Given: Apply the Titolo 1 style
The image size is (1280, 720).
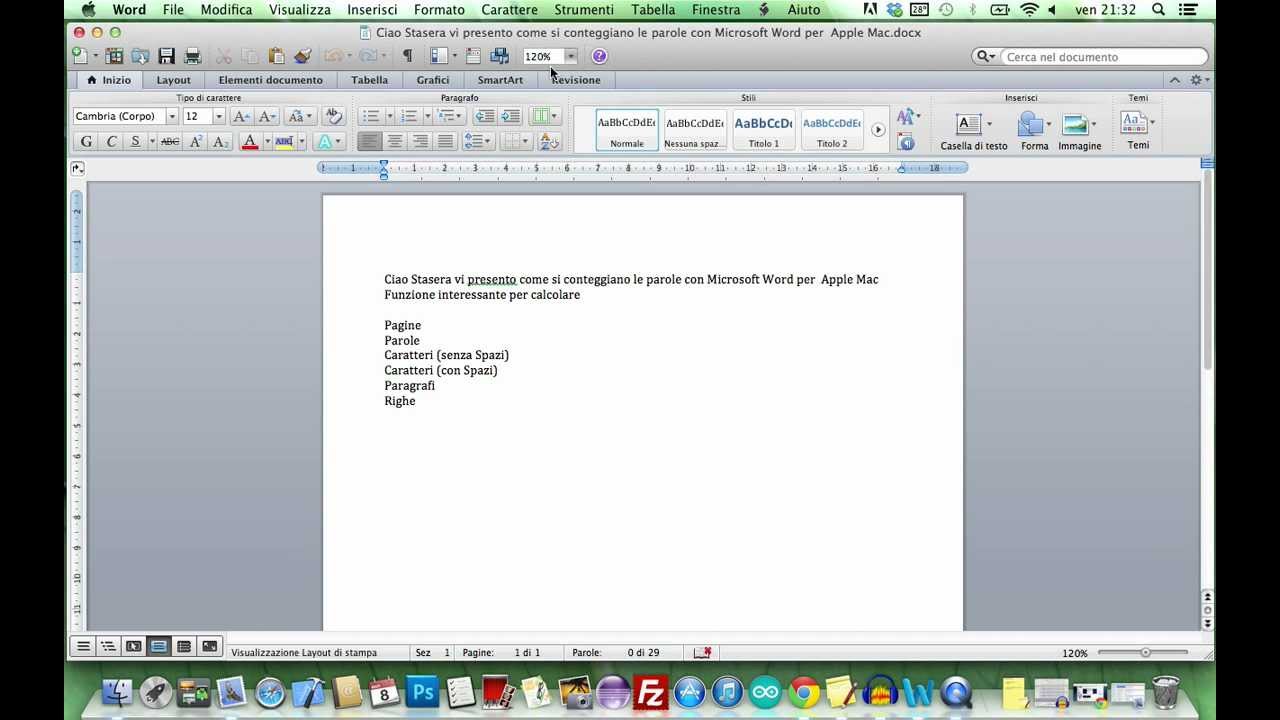Looking at the screenshot, I should coord(764,130).
